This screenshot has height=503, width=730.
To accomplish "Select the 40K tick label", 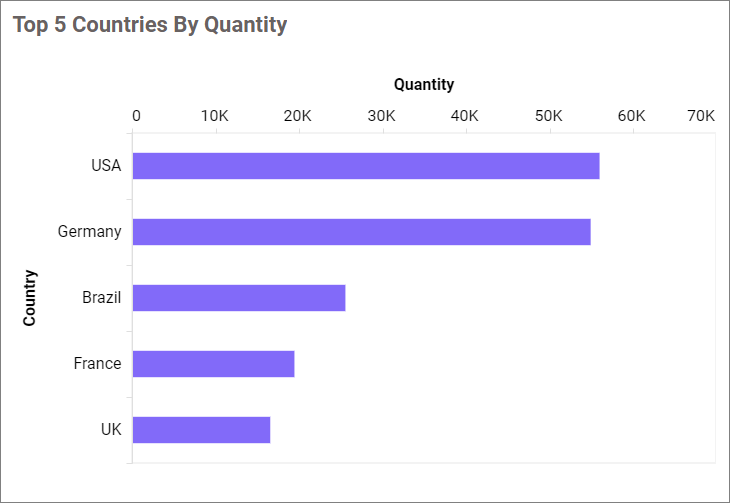I will click(465, 116).
